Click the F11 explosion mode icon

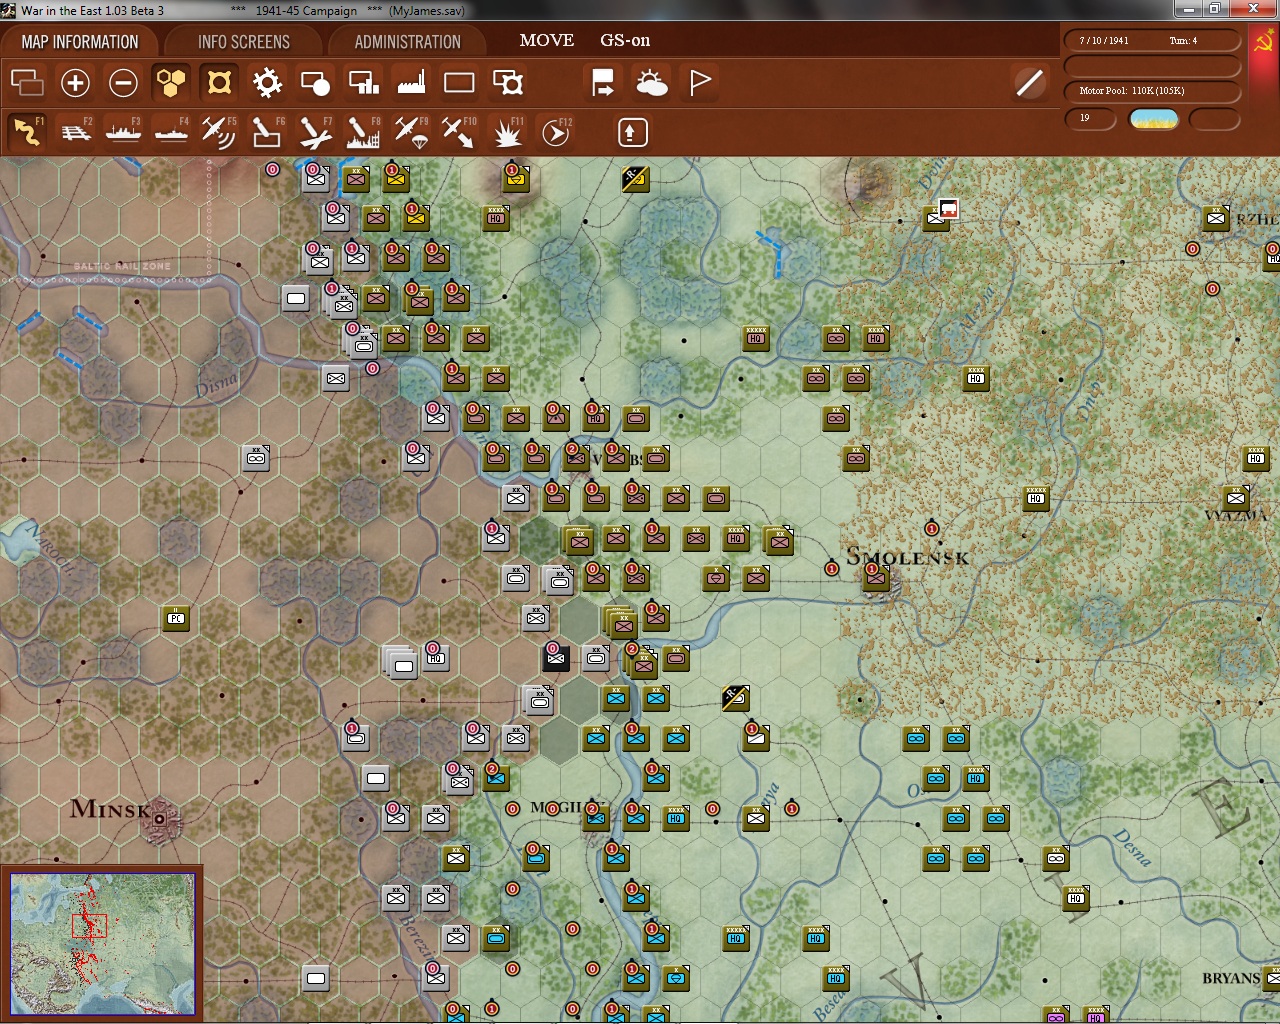pyautogui.click(x=507, y=132)
